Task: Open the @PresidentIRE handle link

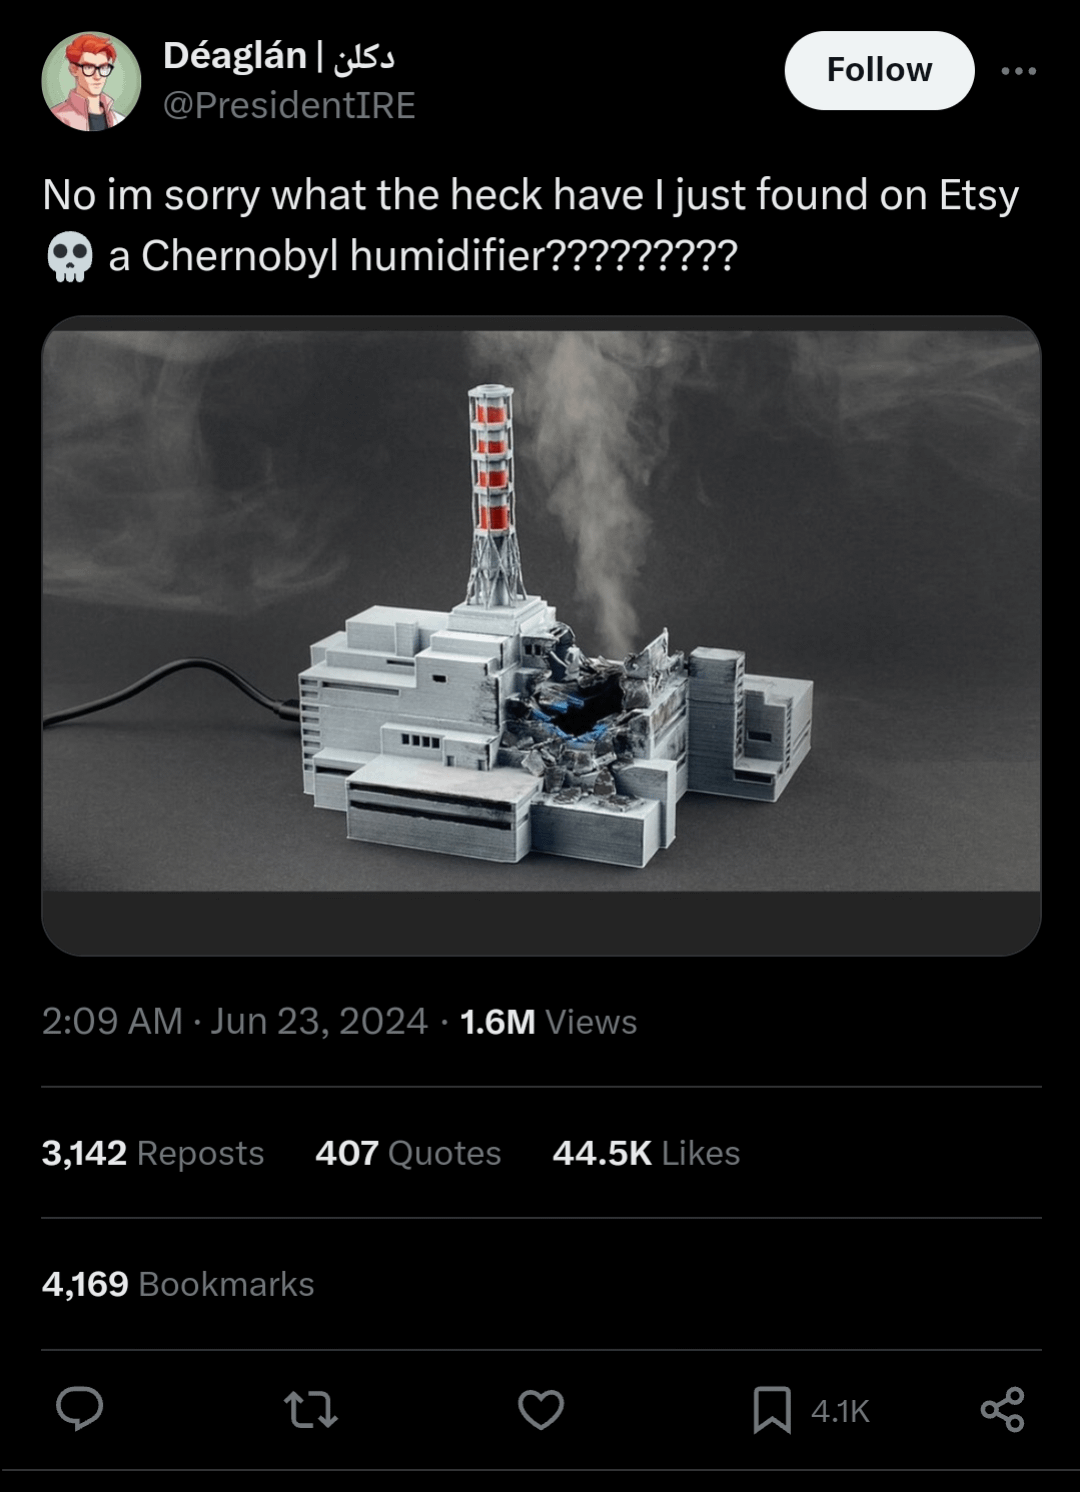Action: click(x=289, y=105)
